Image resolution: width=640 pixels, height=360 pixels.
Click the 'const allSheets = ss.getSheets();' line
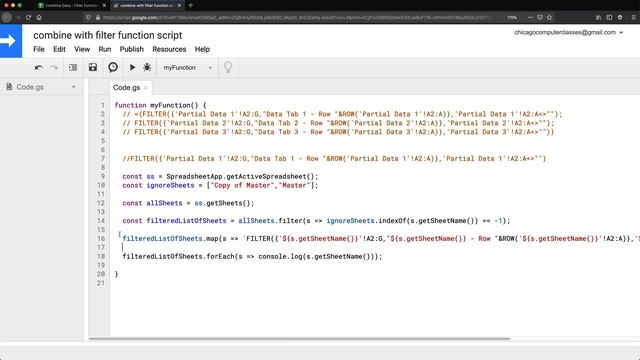click(x=188, y=203)
